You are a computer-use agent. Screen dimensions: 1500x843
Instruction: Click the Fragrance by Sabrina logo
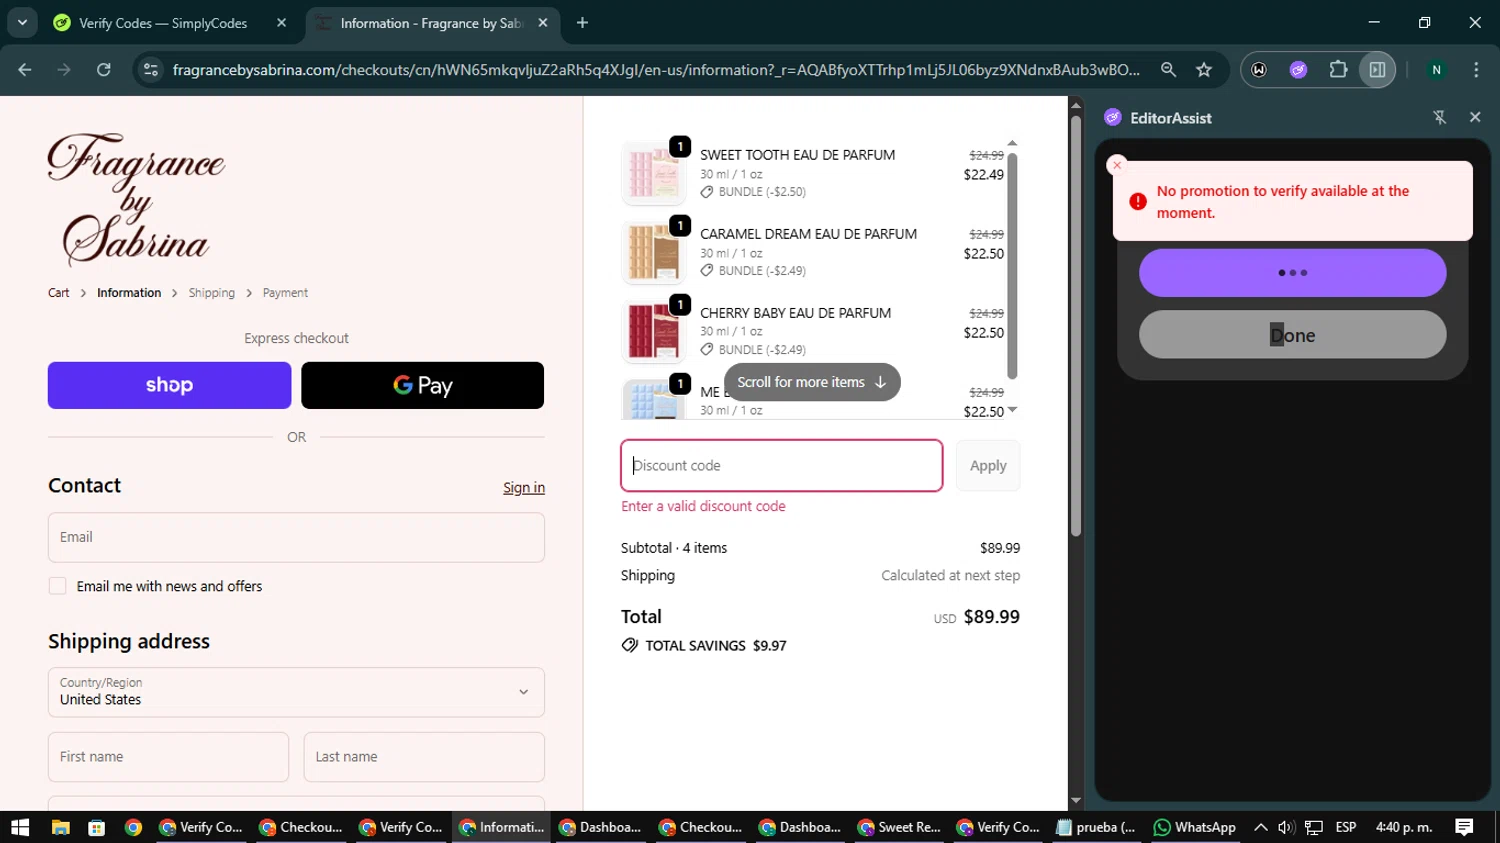point(136,199)
